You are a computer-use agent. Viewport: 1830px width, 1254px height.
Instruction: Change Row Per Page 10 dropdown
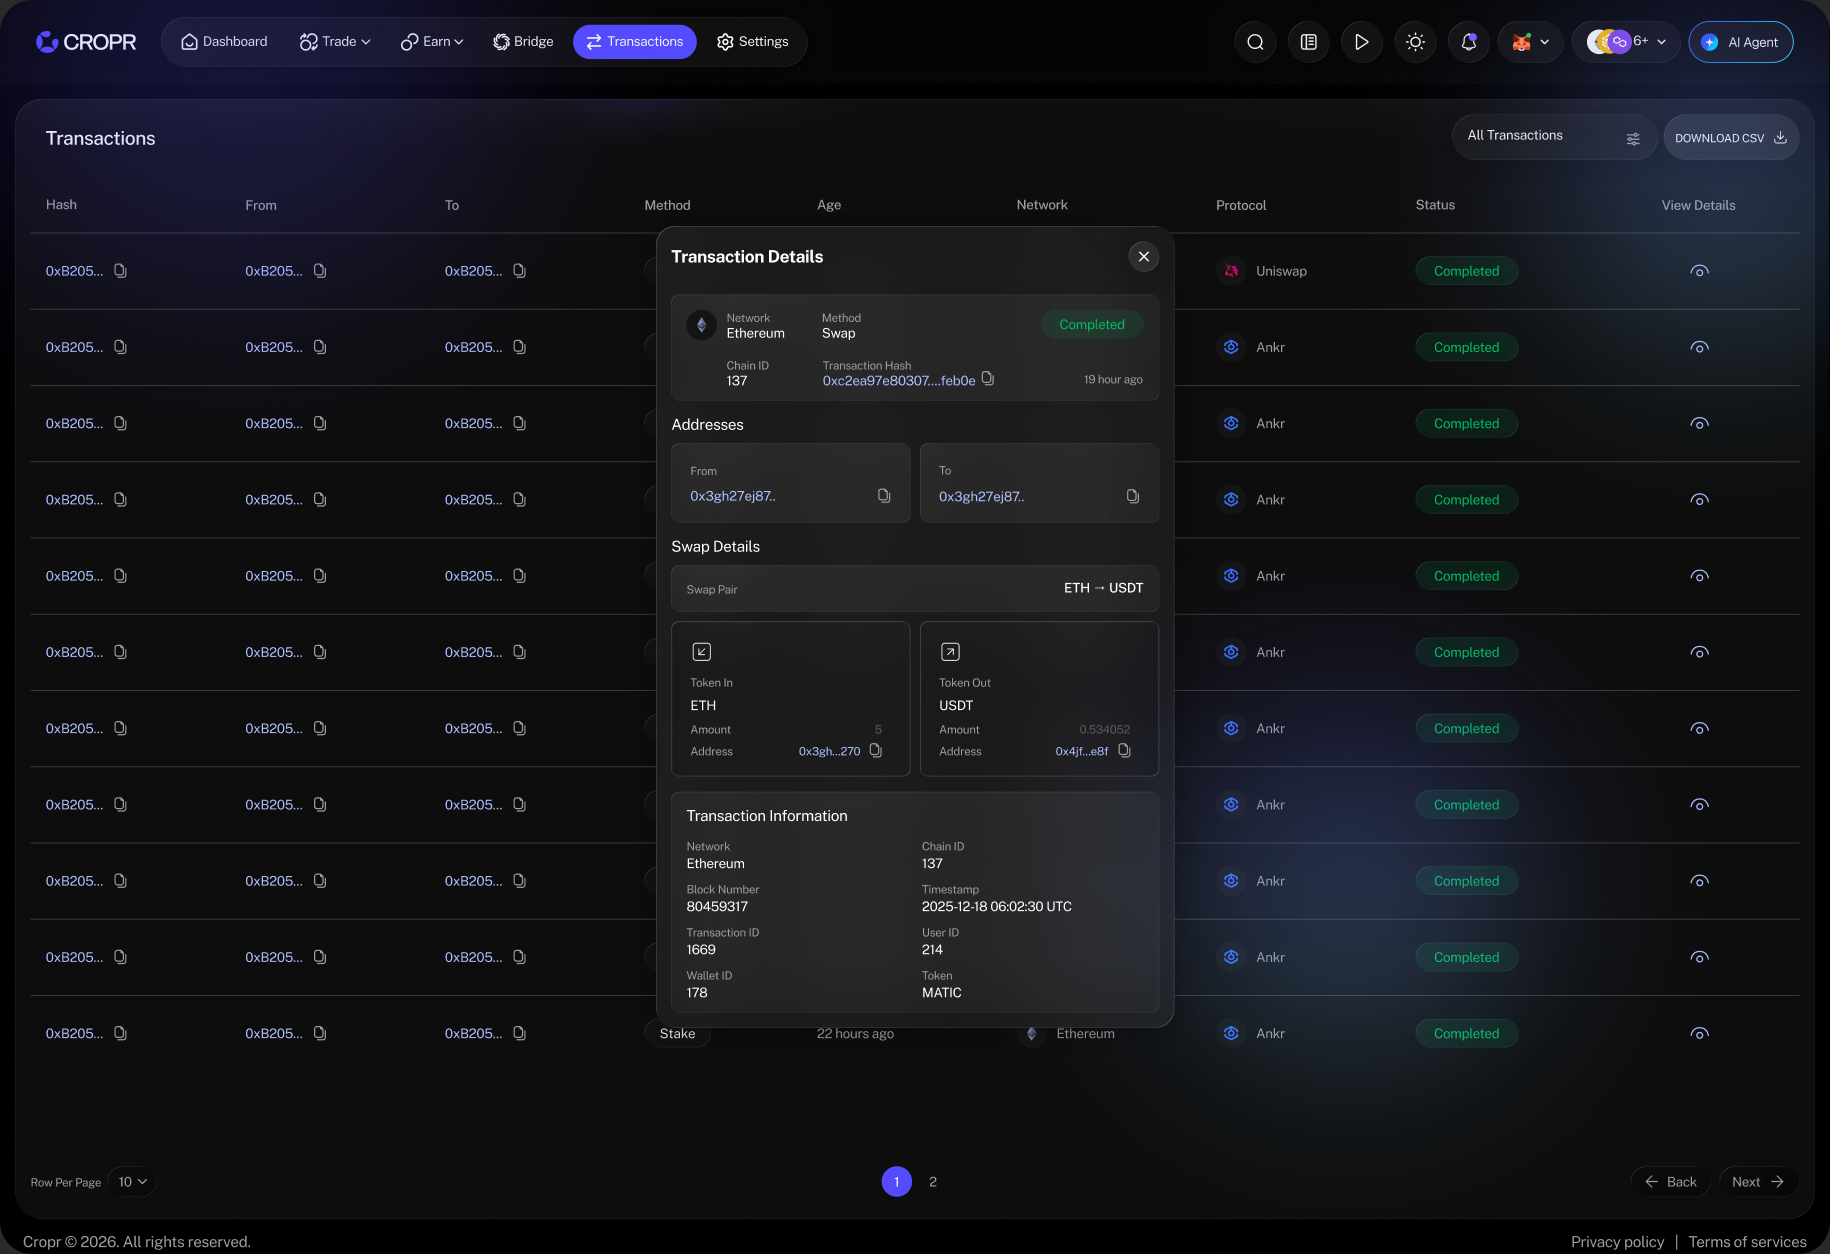132,1182
